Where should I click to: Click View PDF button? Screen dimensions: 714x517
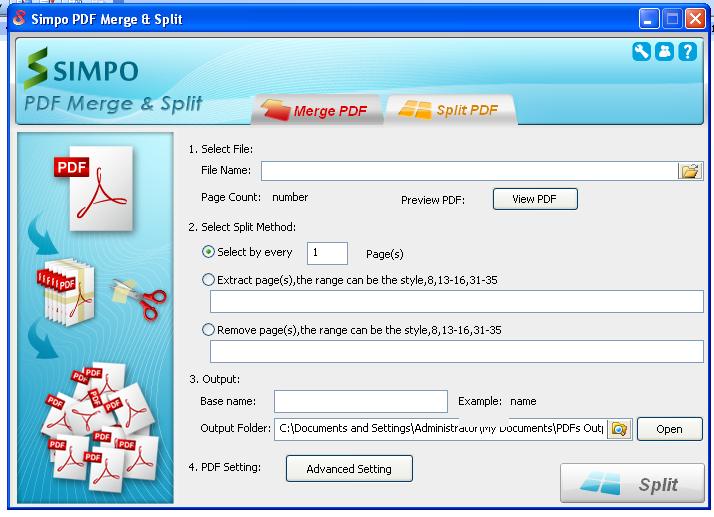pyautogui.click(x=535, y=199)
